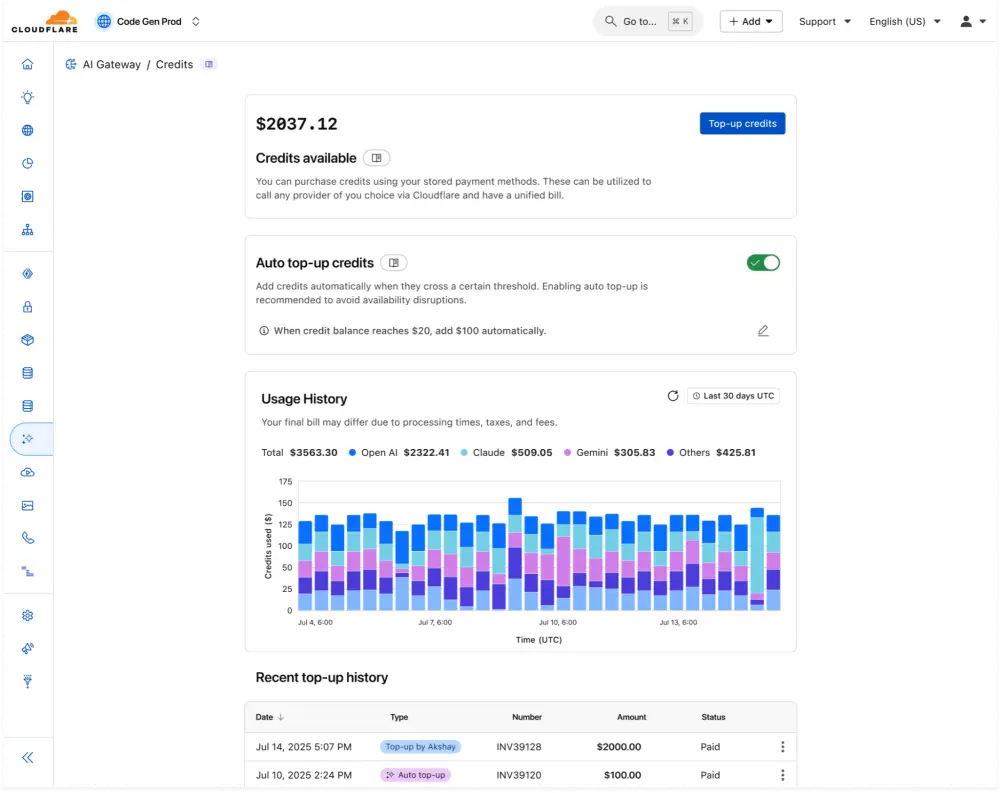Viewport: 1000px width, 793px height.
Task: Open the Code Gen Prod account switcher
Action: (x=148, y=20)
